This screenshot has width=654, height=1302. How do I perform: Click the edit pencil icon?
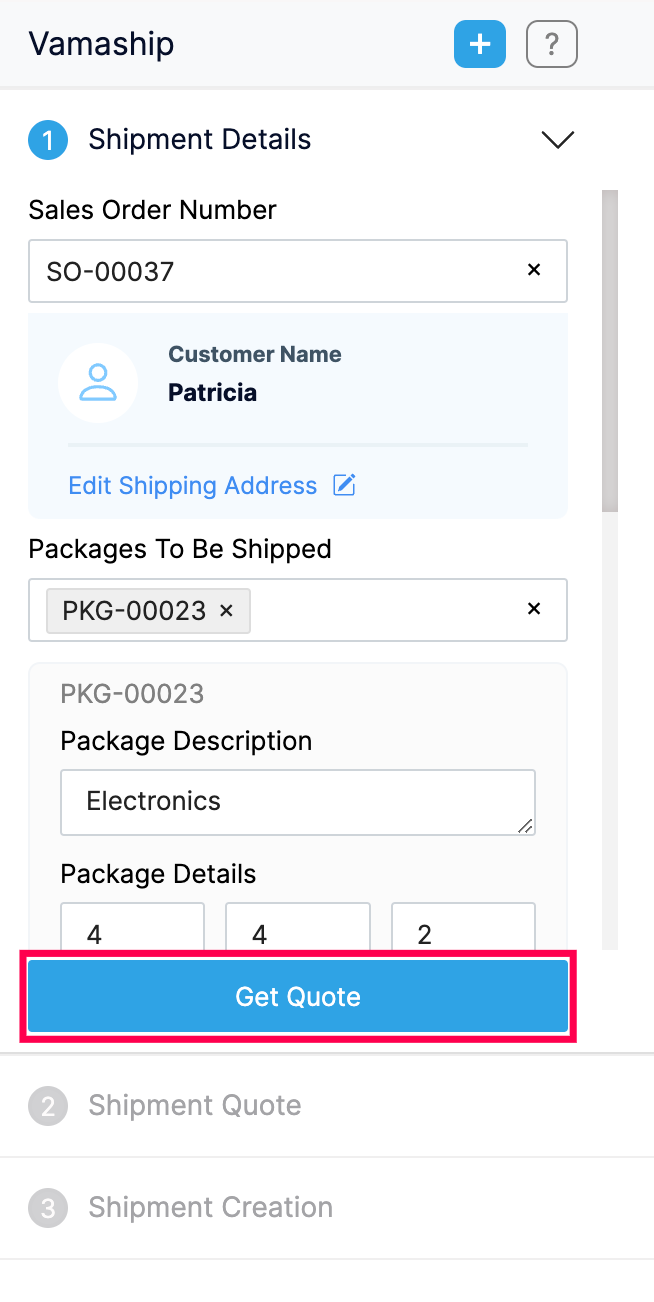point(344,486)
